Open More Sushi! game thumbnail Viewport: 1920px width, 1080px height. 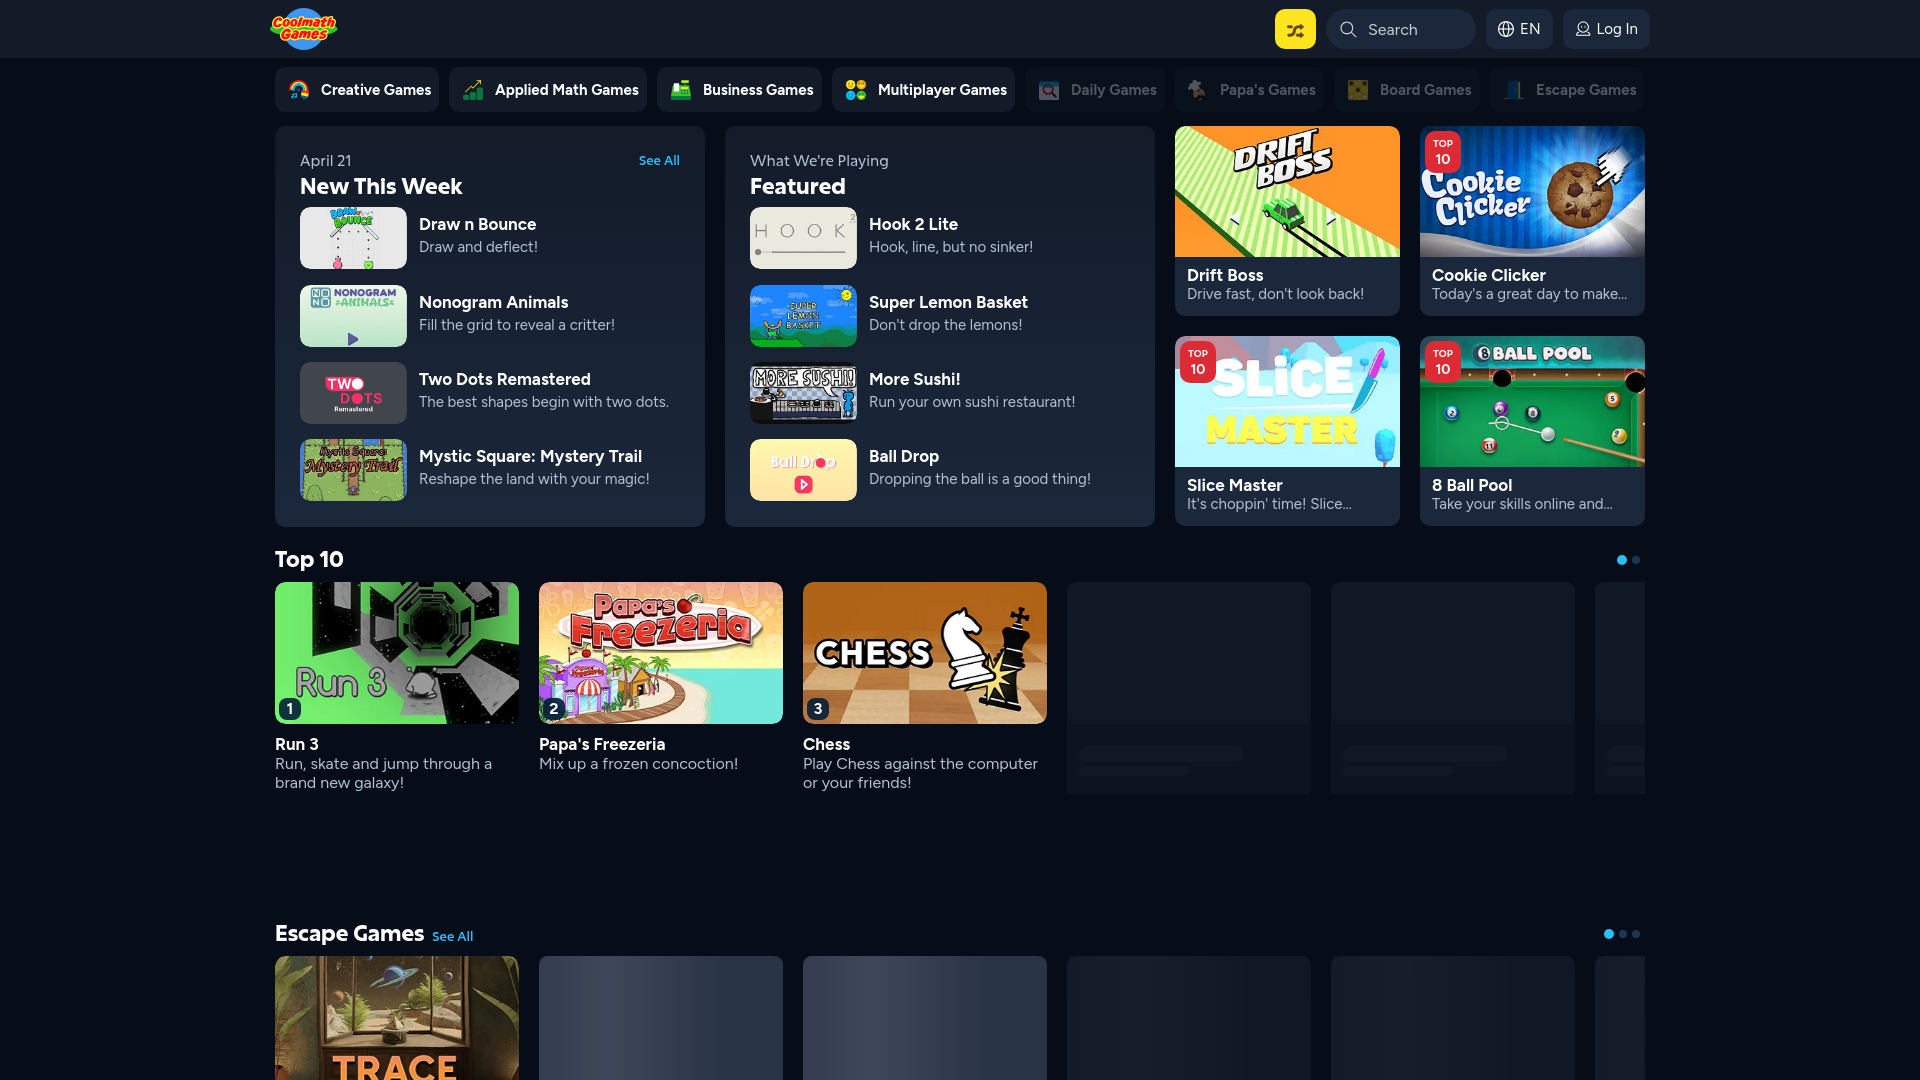pos(803,393)
